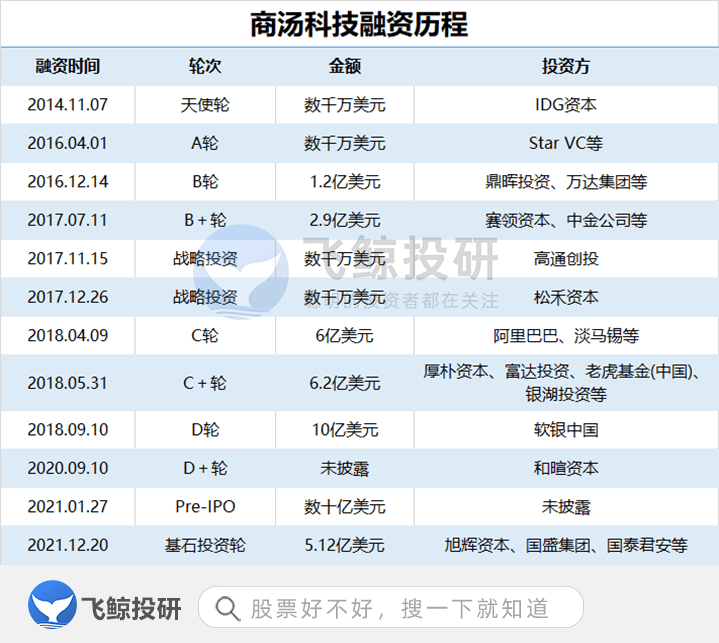Select the date cell 2021.01.27
Viewport: 719px width, 643px height.
67,507
